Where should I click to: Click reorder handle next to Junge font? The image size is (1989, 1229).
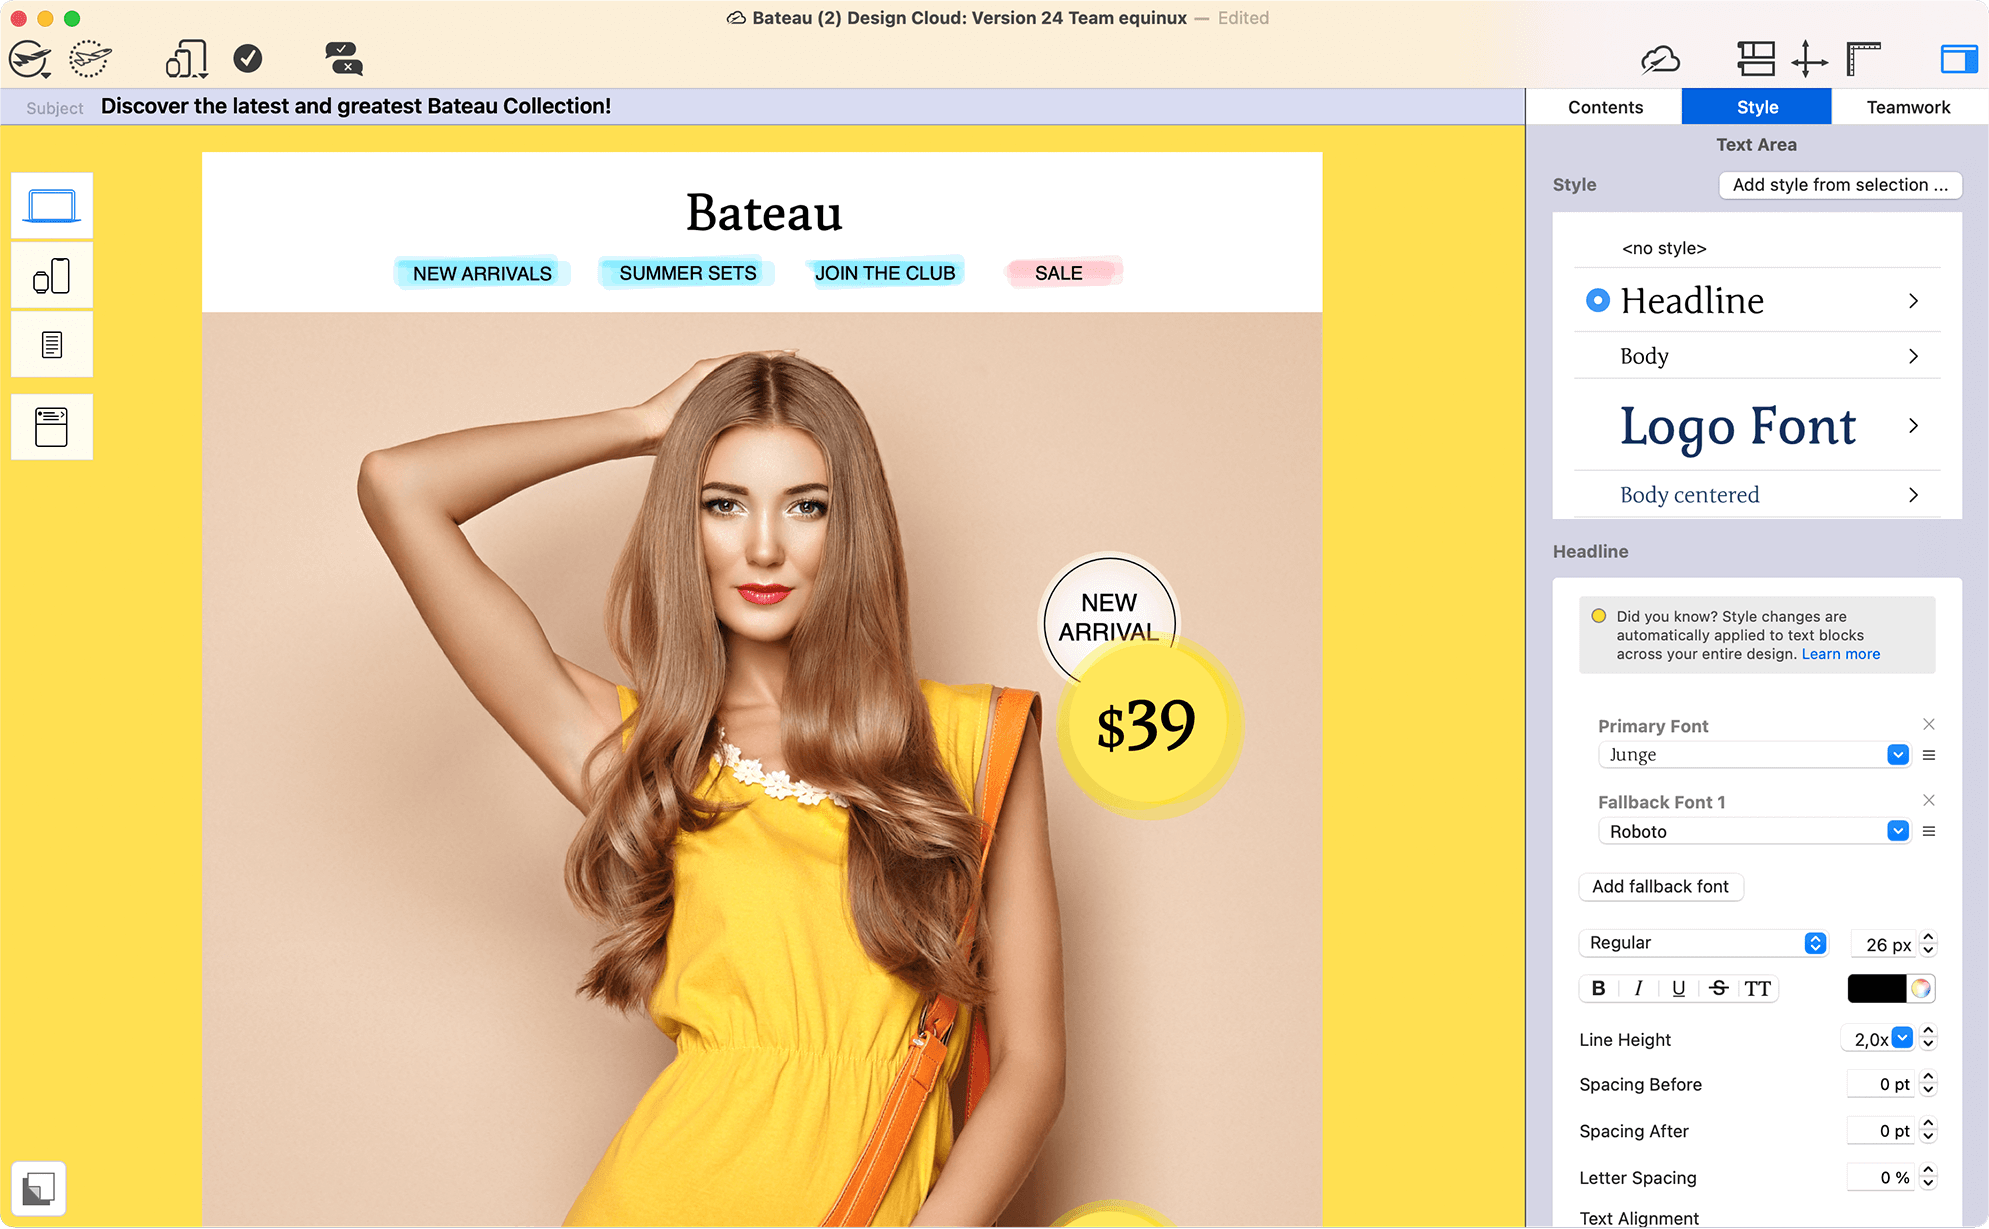pyautogui.click(x=1929, y=755)
